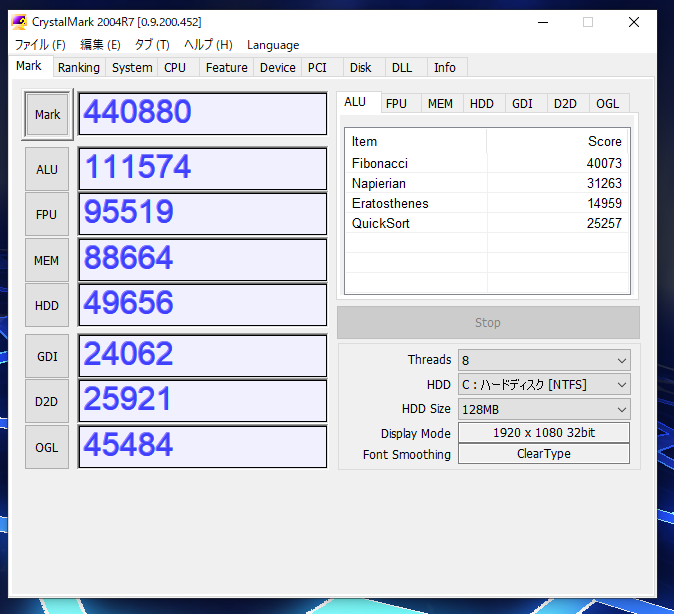The image size is (674, 614).
Task: Run the OGL benchmark button
Action: [x=47, y=447]
